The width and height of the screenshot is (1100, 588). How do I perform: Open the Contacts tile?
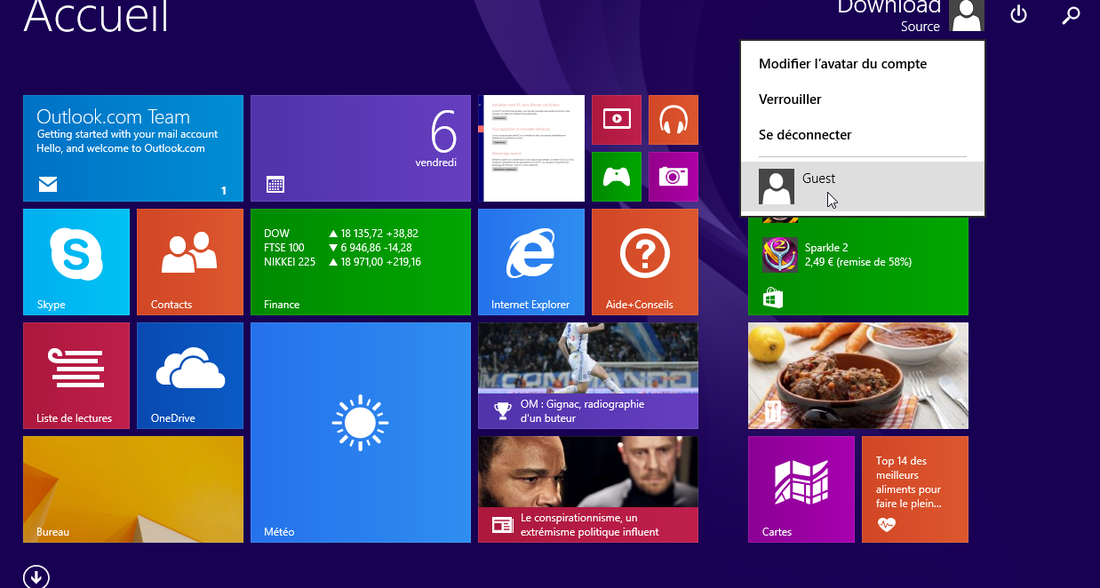[190, 262]
